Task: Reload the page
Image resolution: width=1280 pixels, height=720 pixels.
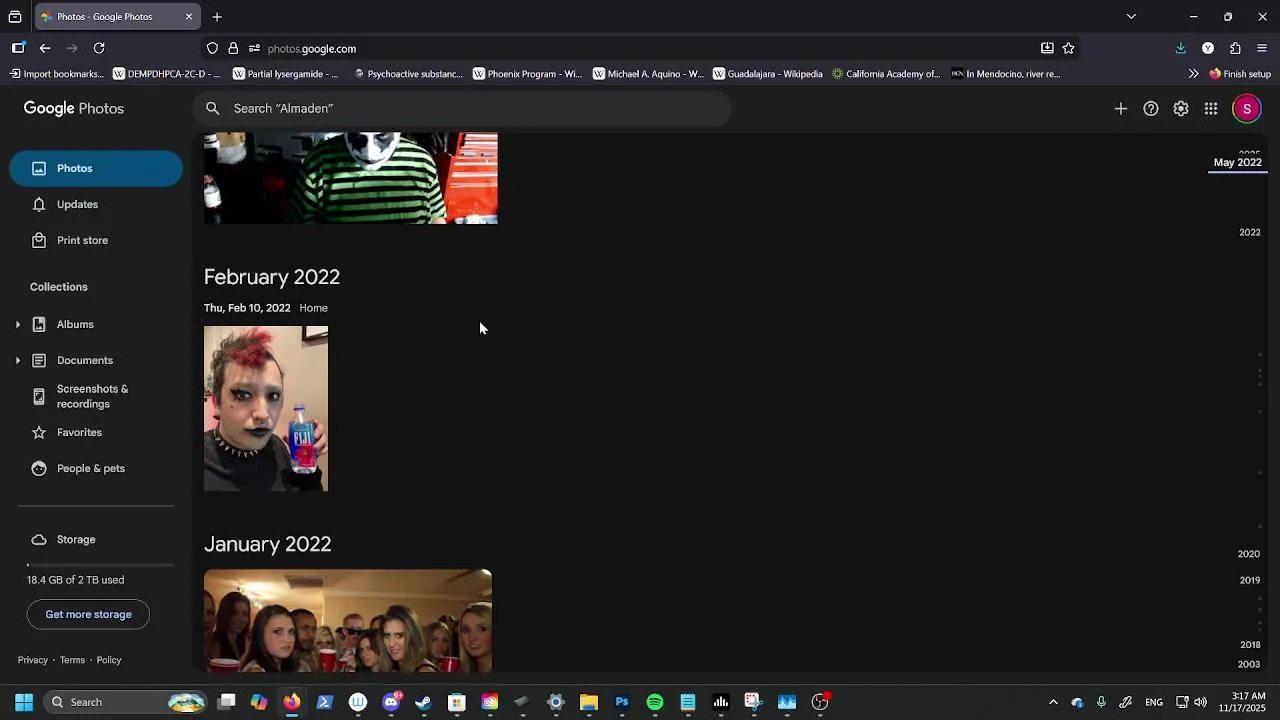Action: pos(99,48)
